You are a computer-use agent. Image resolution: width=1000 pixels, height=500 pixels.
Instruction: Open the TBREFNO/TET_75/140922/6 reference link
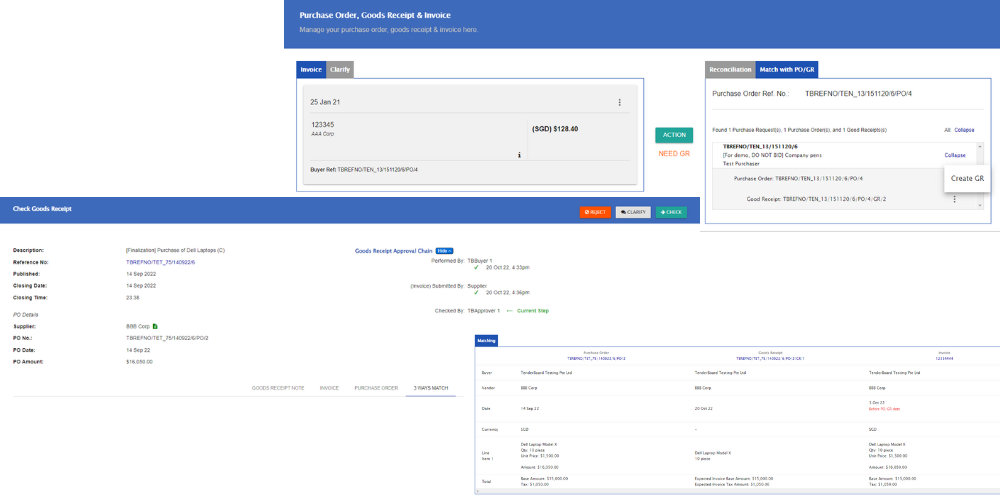point(161,262)
